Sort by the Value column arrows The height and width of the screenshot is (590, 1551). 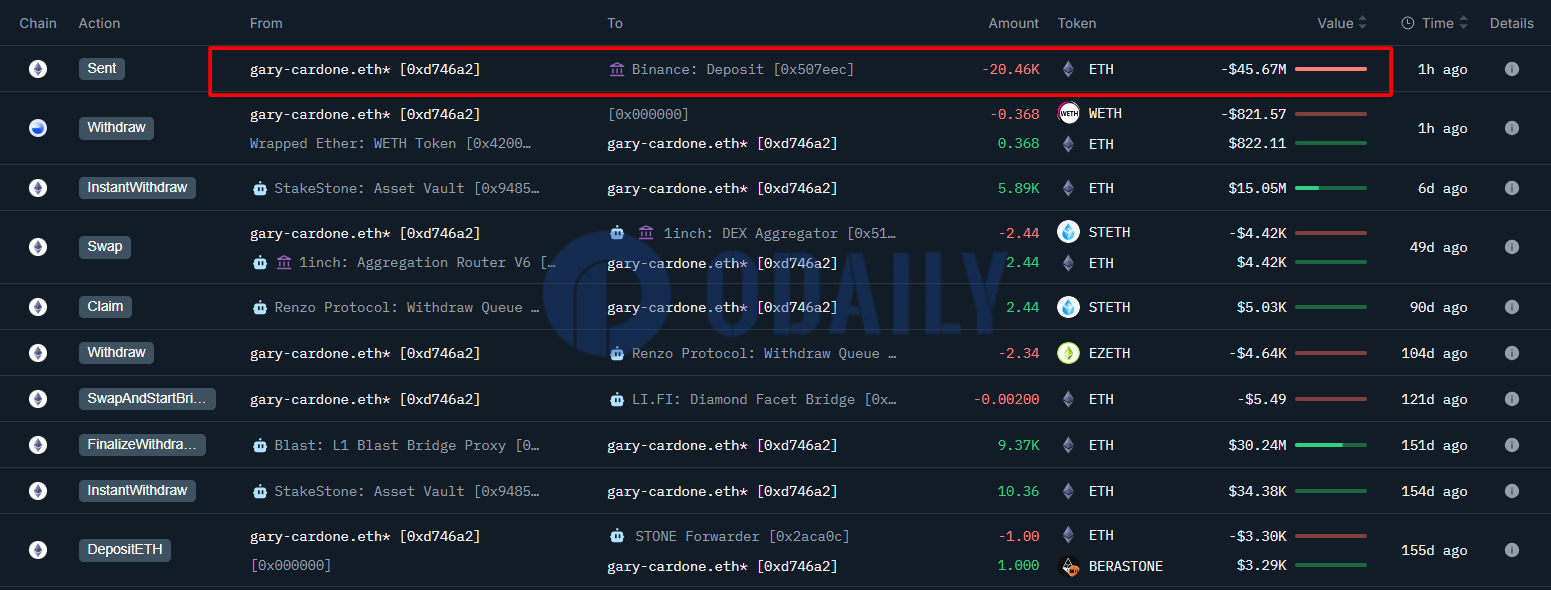point(1363,23)
